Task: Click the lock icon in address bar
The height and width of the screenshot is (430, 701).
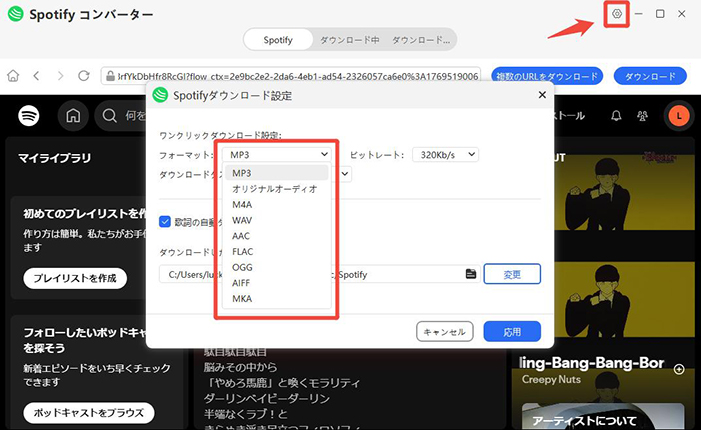Action: (110, 76)
